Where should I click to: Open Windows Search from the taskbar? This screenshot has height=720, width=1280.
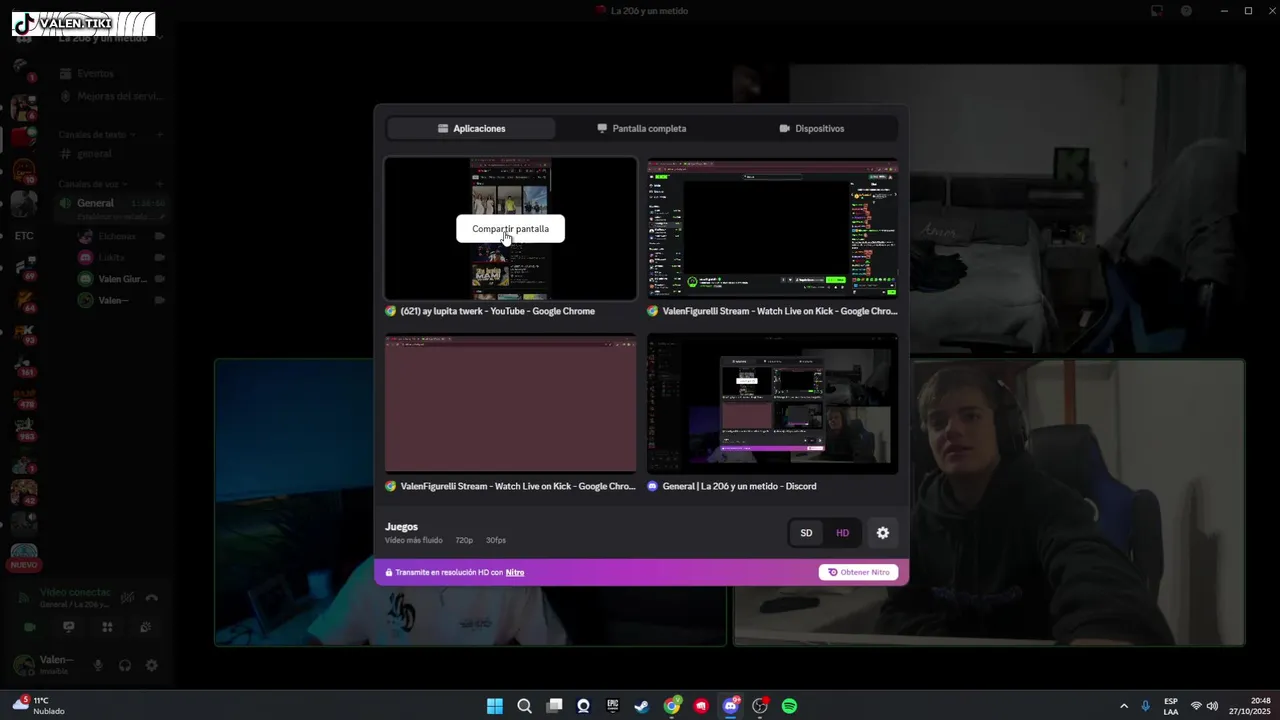(524, 706)
